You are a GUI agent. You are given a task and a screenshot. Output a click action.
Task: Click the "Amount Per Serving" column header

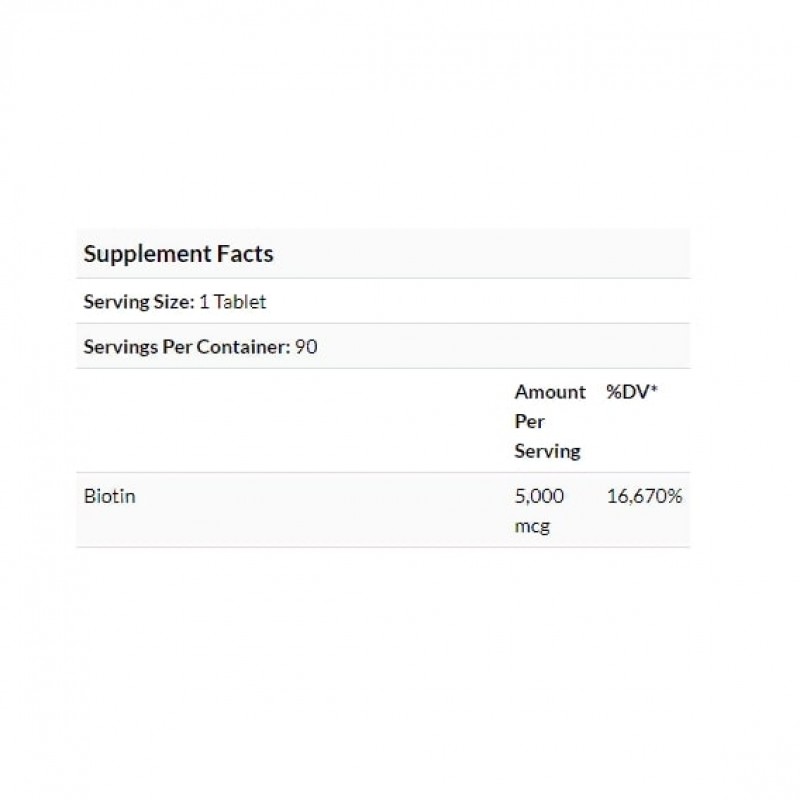(x=549, y=421)
